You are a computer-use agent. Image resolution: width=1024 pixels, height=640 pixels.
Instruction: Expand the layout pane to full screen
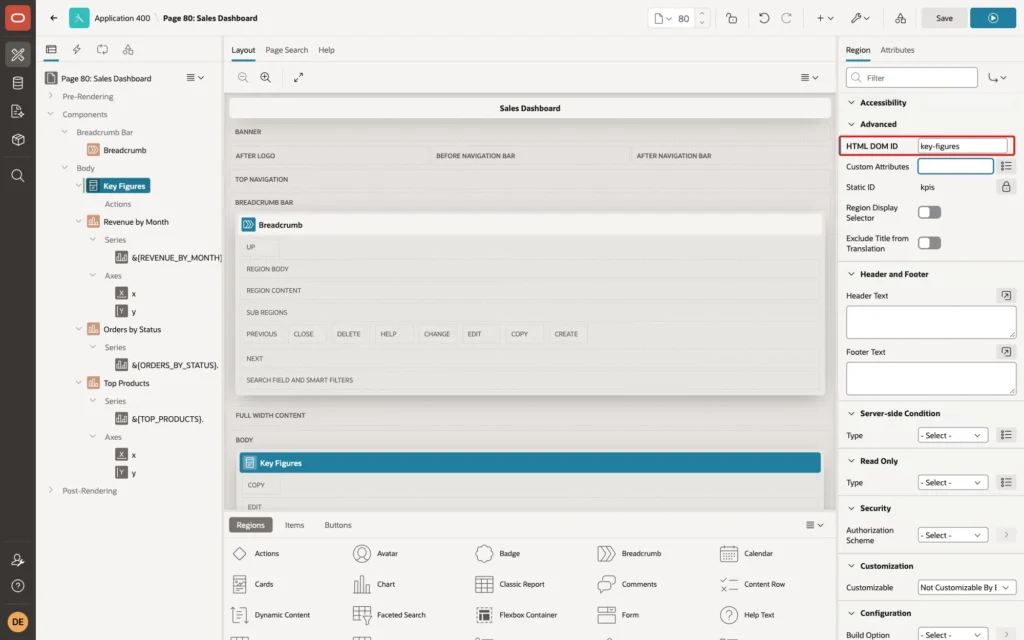[298, 77]
